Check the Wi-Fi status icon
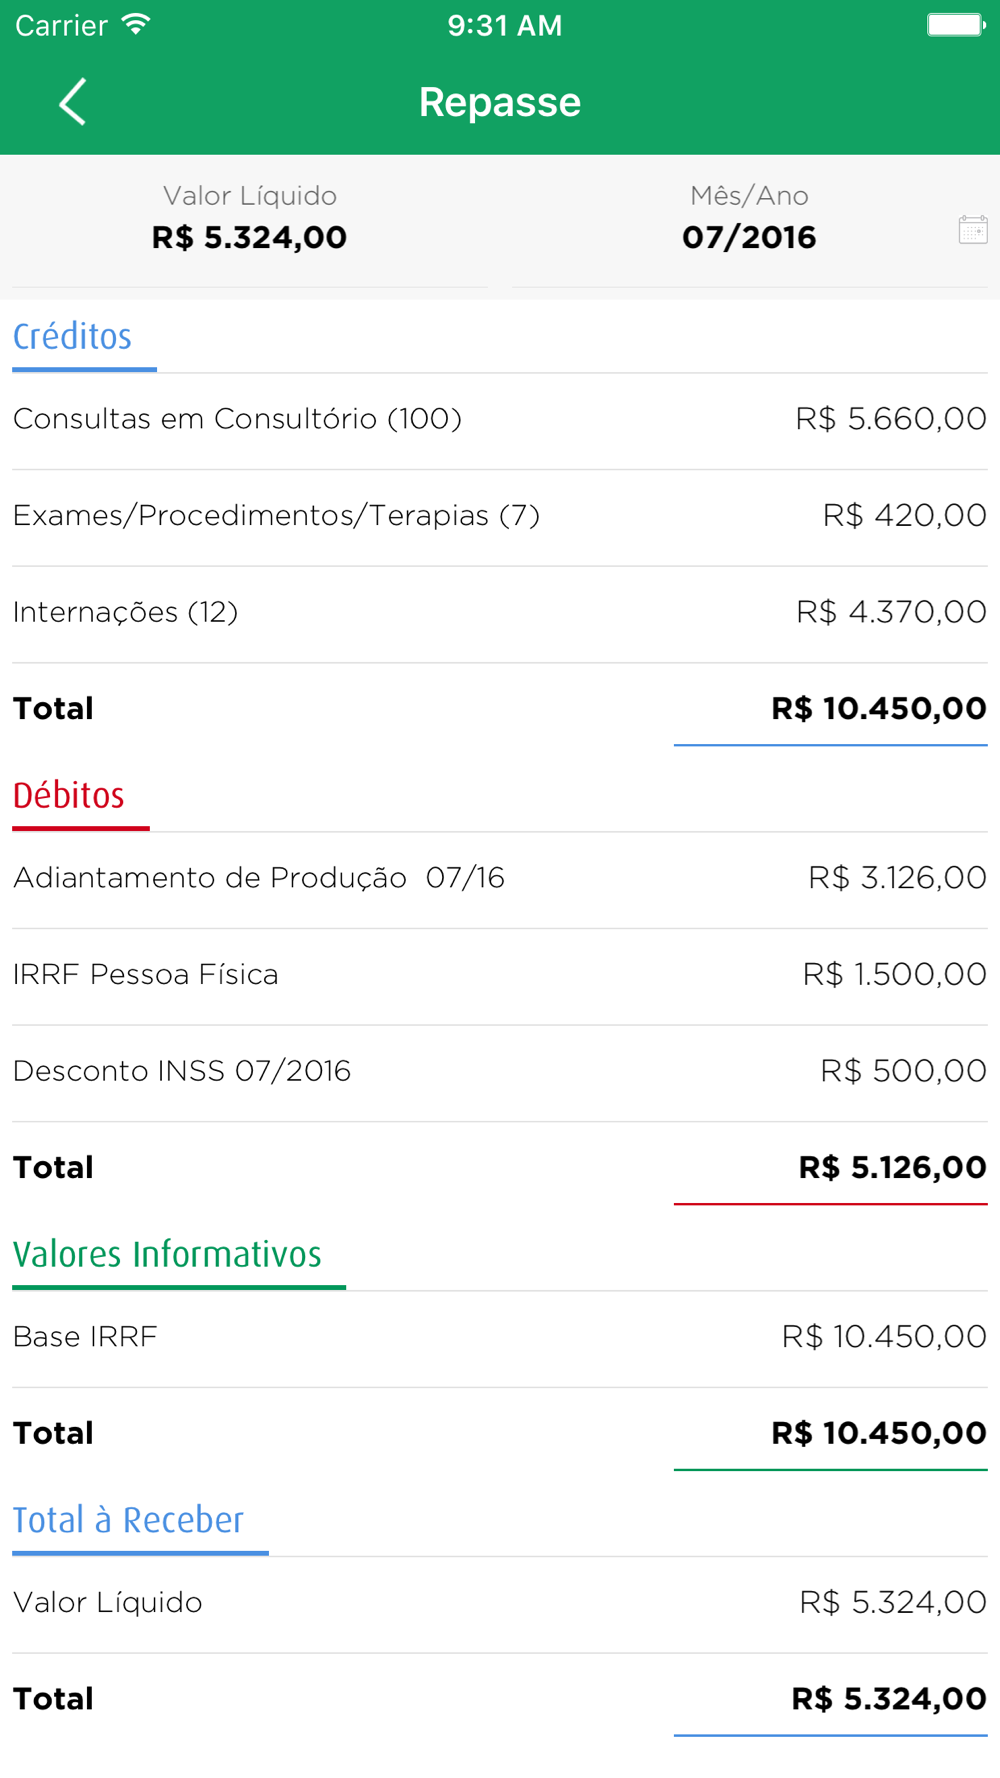Screen dimensions: 1000x1778 pyautogui.click(x=136, y=25)
